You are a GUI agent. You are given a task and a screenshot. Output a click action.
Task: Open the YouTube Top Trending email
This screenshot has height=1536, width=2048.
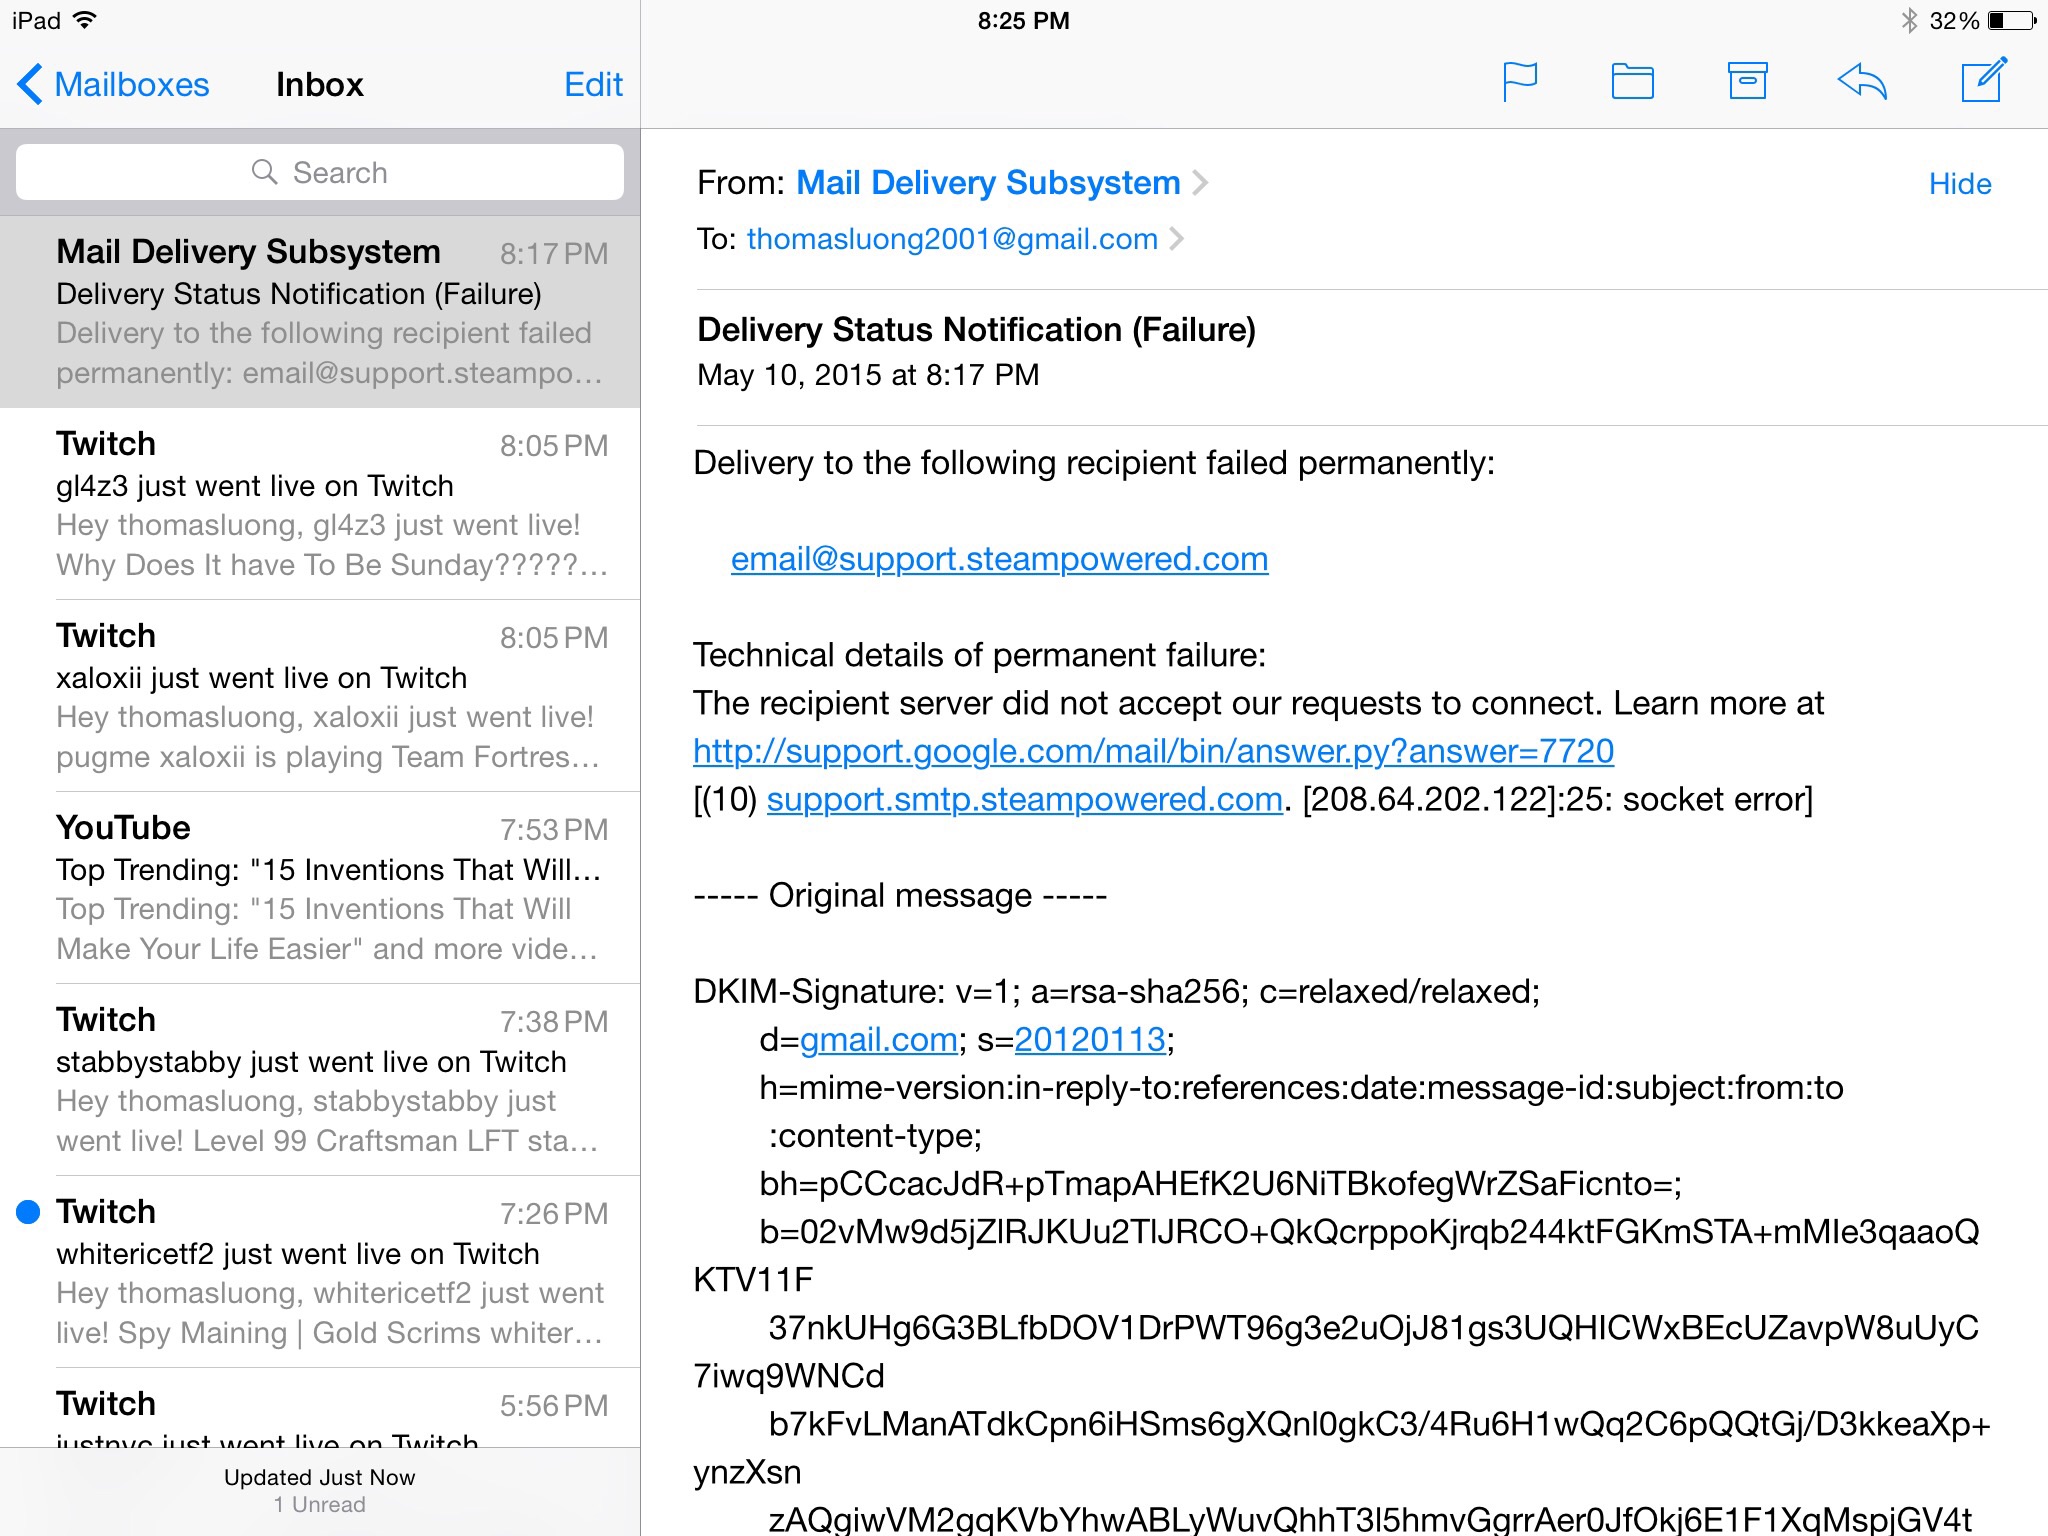tap(328, 888)
